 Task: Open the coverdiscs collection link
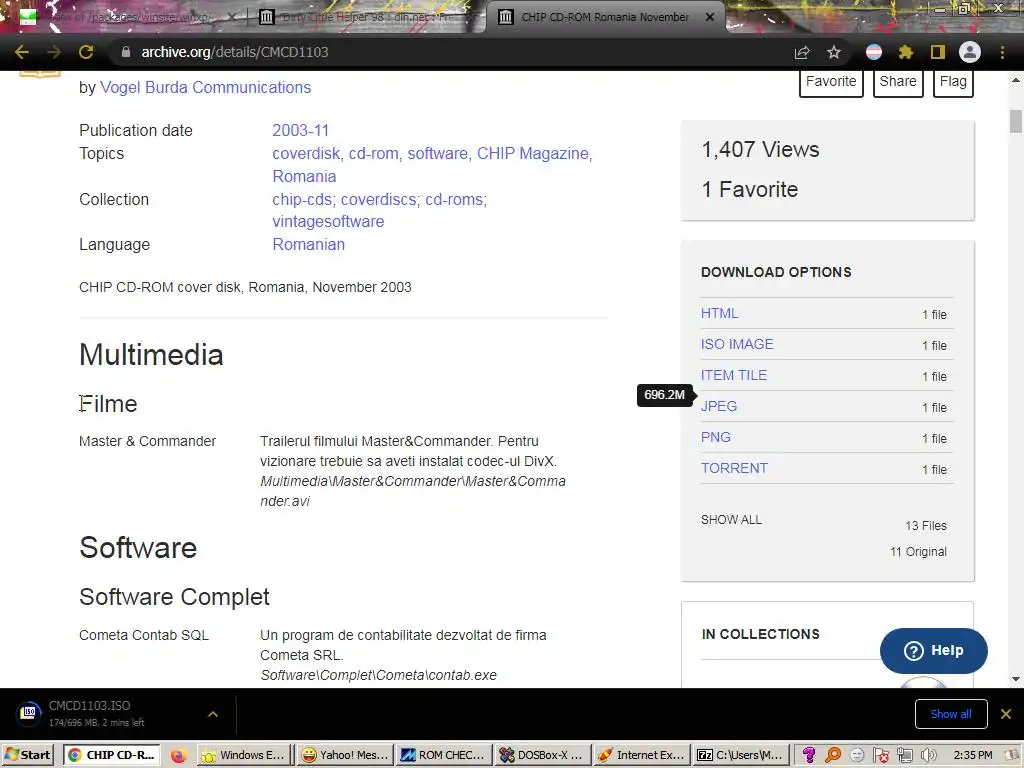click(x=379, y=199)
